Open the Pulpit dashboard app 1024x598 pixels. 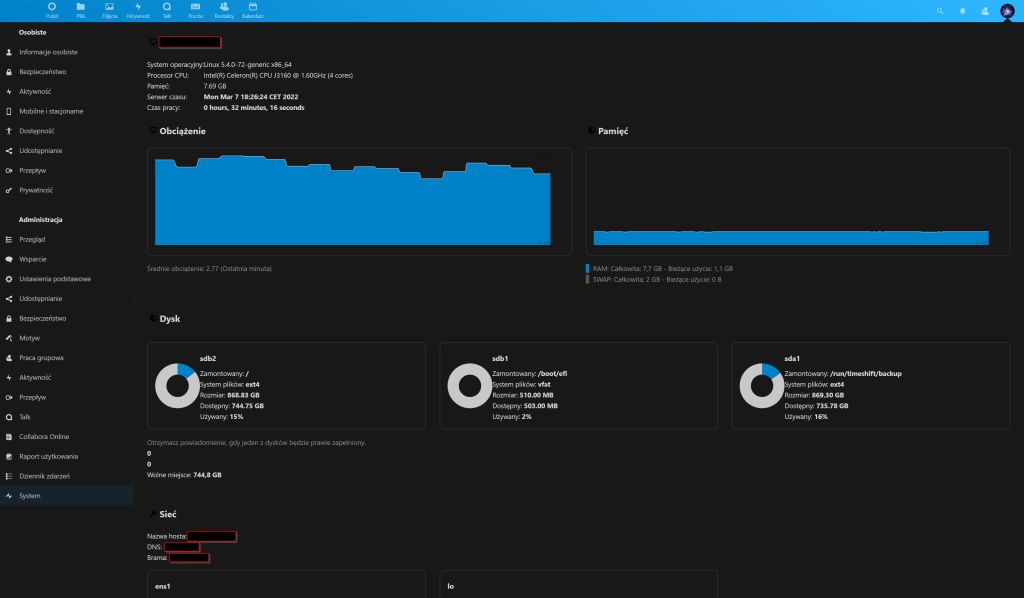click(x=52, y=10)
